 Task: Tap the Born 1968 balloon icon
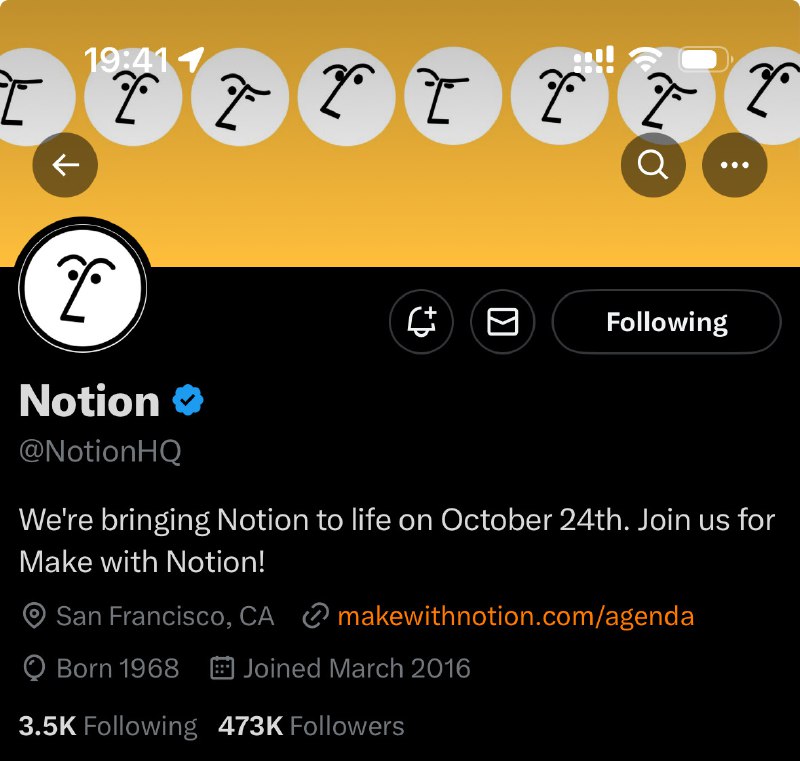point(34,668)
